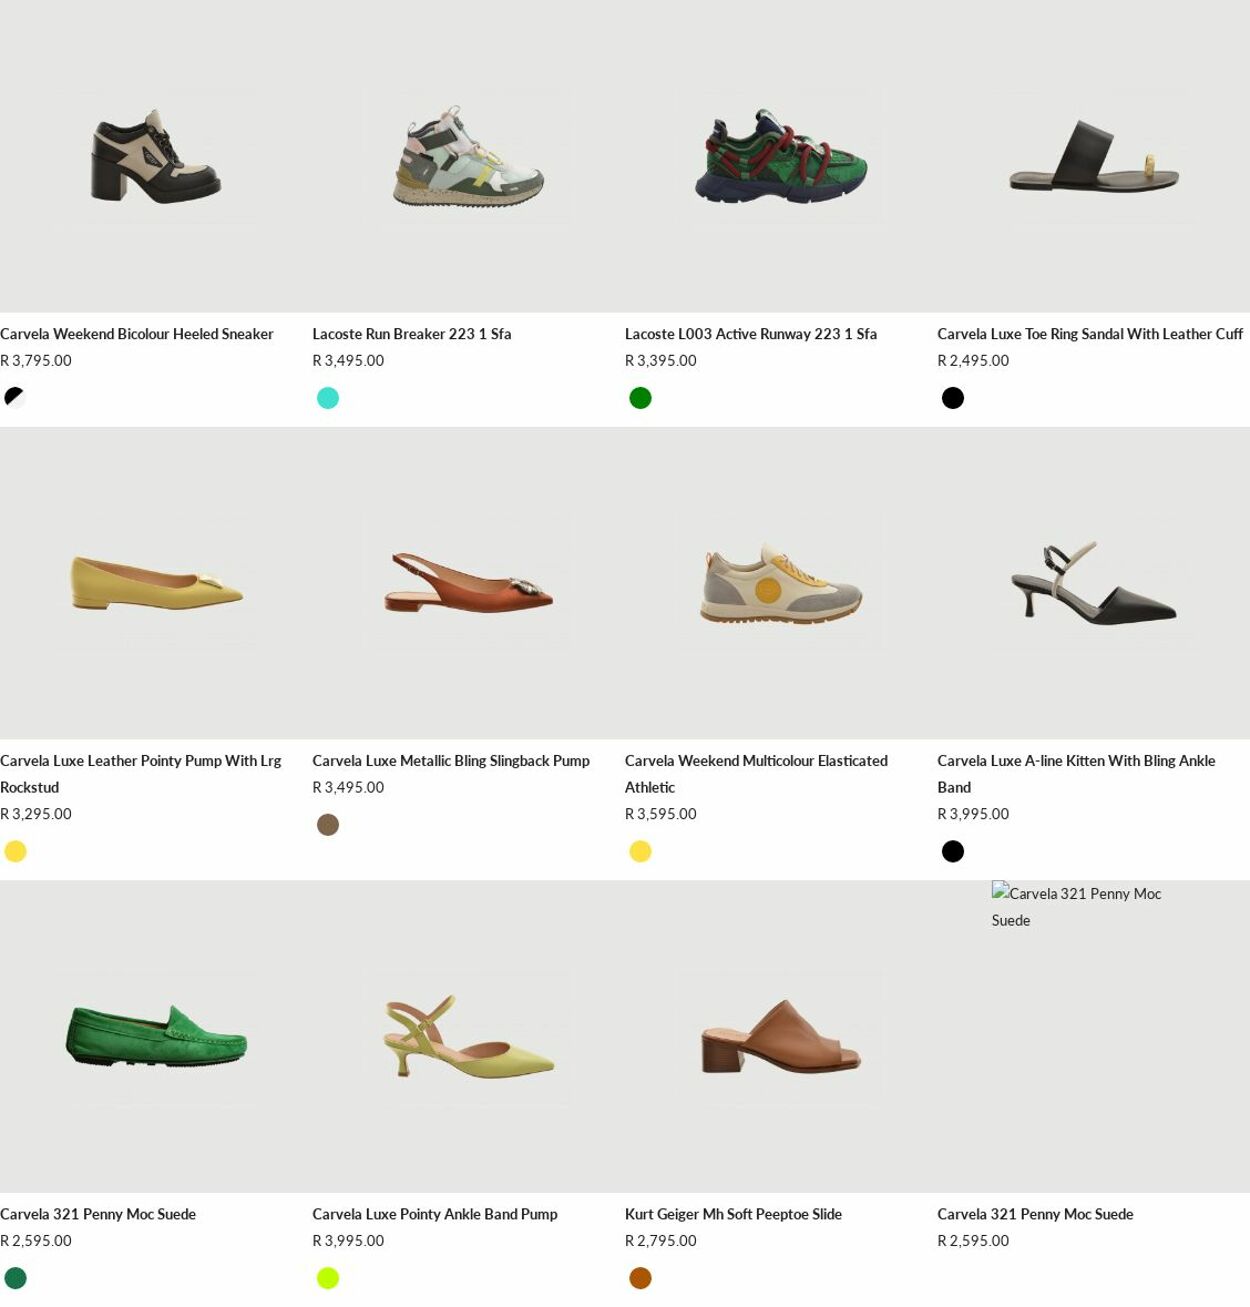Open the A-line Kitten heel image

click(1093, 583)
